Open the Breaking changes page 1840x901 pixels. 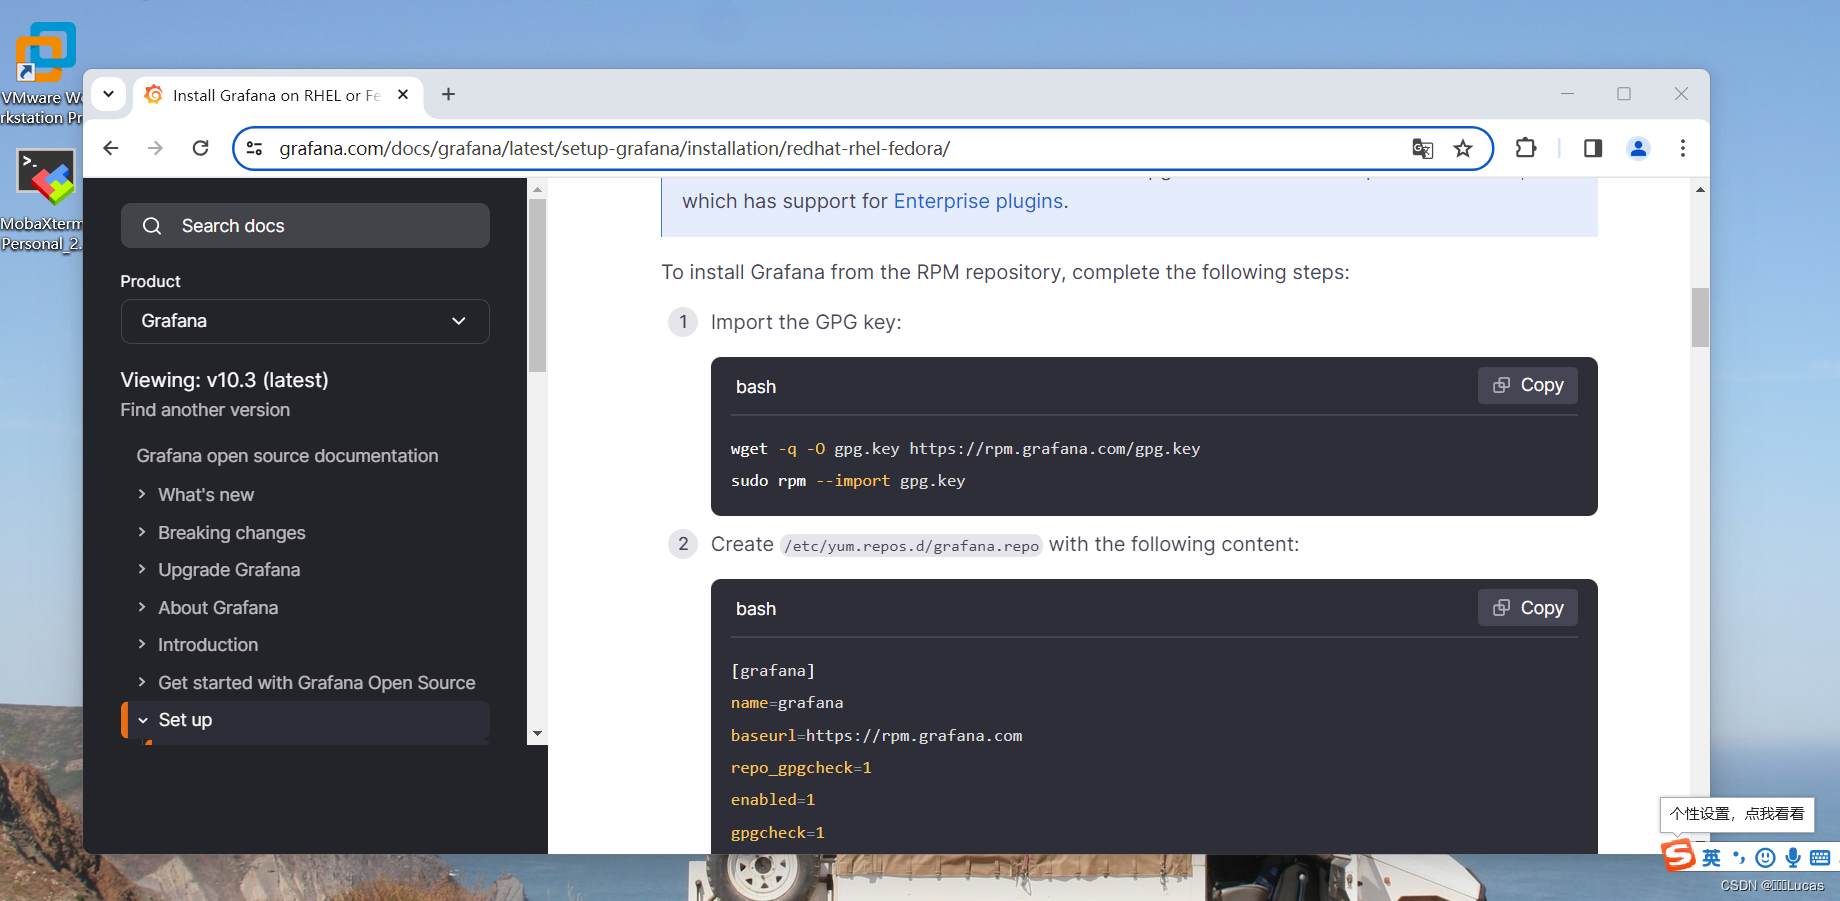(232, 533)
